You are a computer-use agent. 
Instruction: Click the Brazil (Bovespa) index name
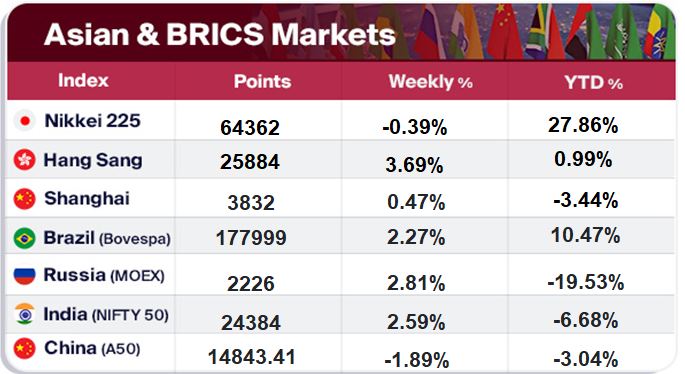(x=107, y=238)
